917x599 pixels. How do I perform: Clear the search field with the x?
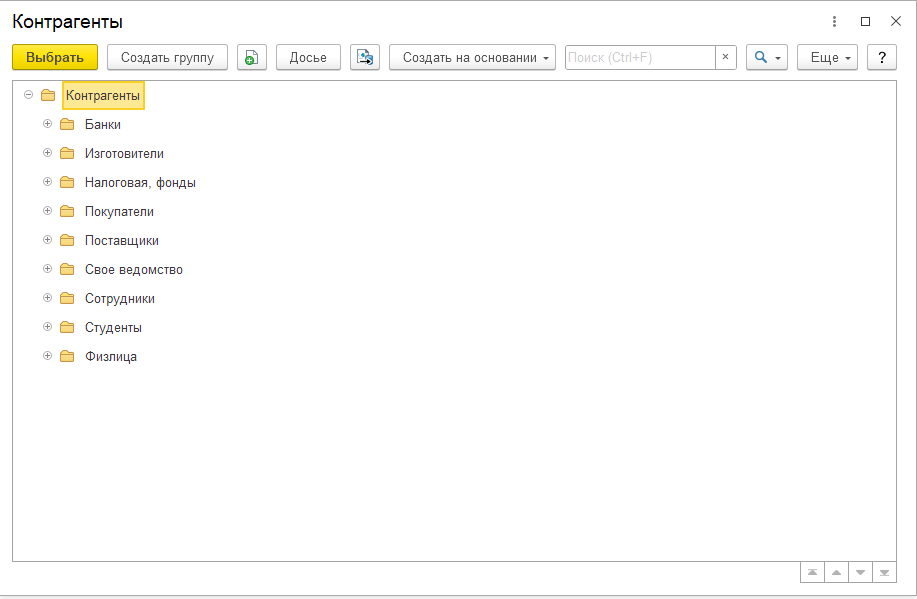pyautogui.click(x=725, y=57)
